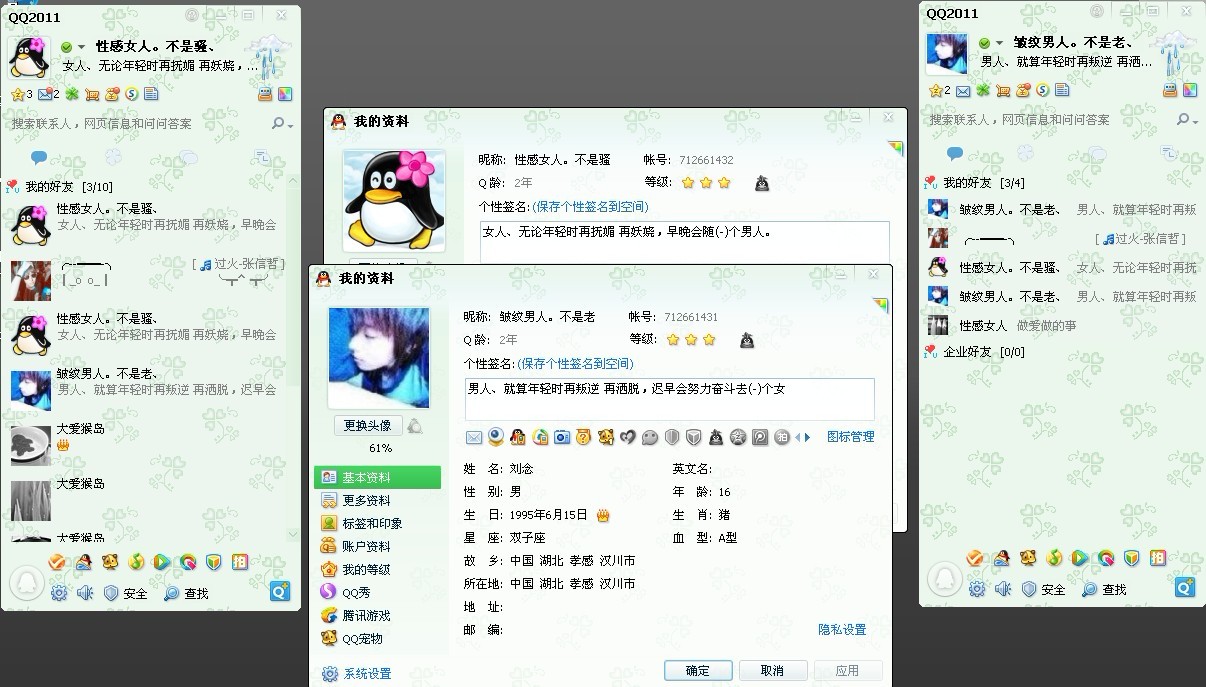Click profile avatar photo in front profile window
1206x687 pixels.
coord(379,357)
